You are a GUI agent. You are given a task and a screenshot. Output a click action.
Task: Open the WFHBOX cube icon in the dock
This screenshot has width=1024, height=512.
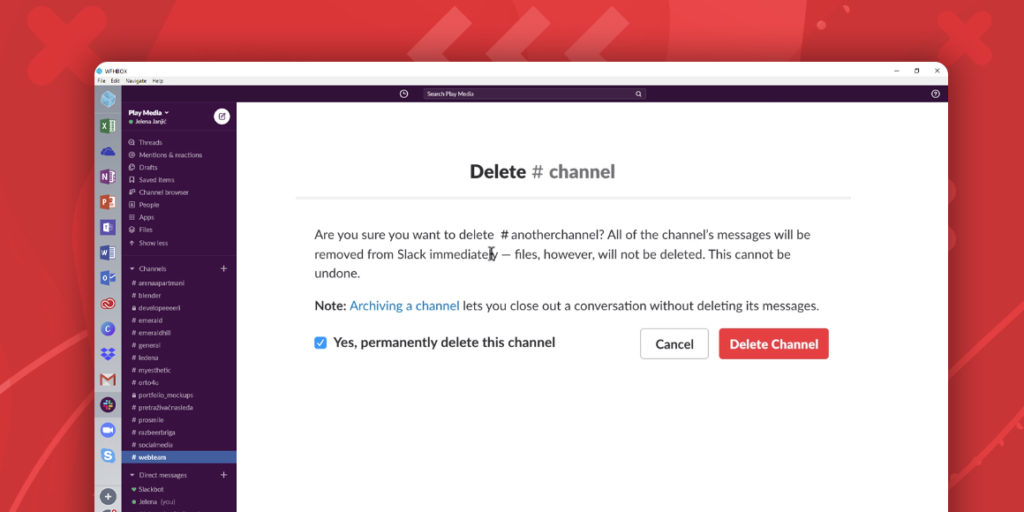point(108,99)
